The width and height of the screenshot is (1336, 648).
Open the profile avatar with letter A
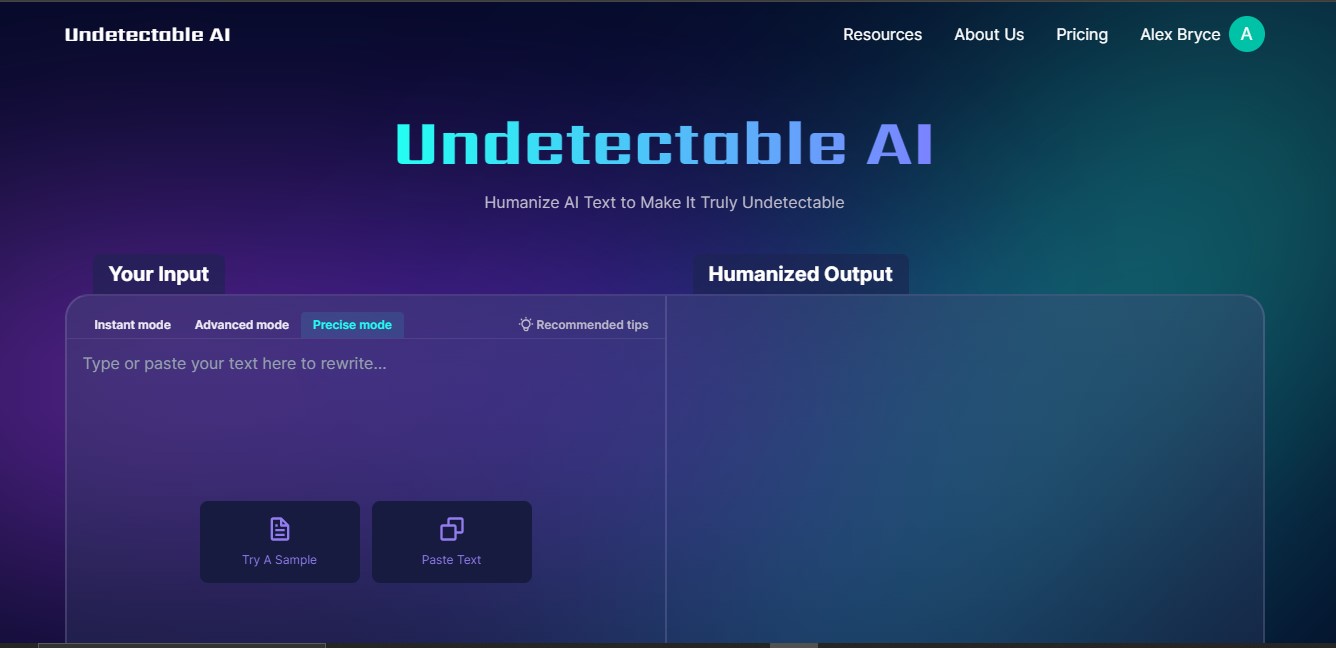point(1246,33)
